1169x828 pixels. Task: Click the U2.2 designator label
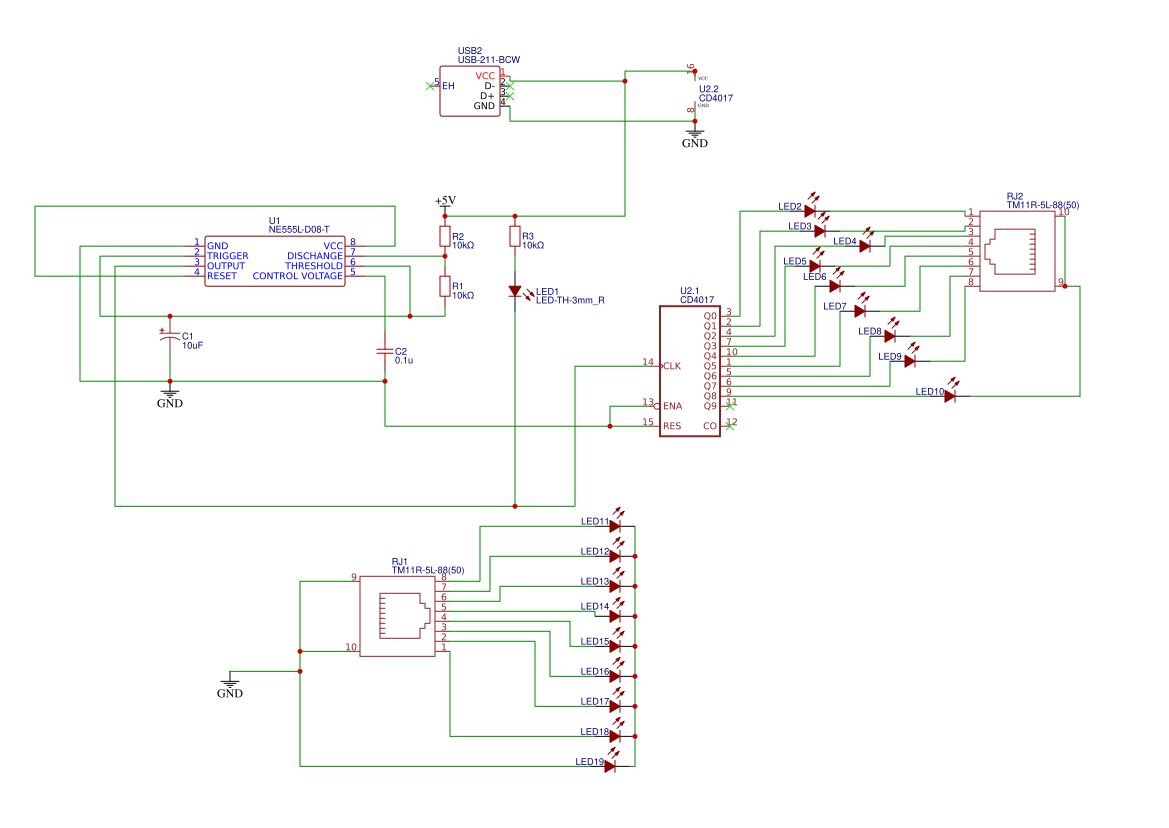[x=708, y=89]
